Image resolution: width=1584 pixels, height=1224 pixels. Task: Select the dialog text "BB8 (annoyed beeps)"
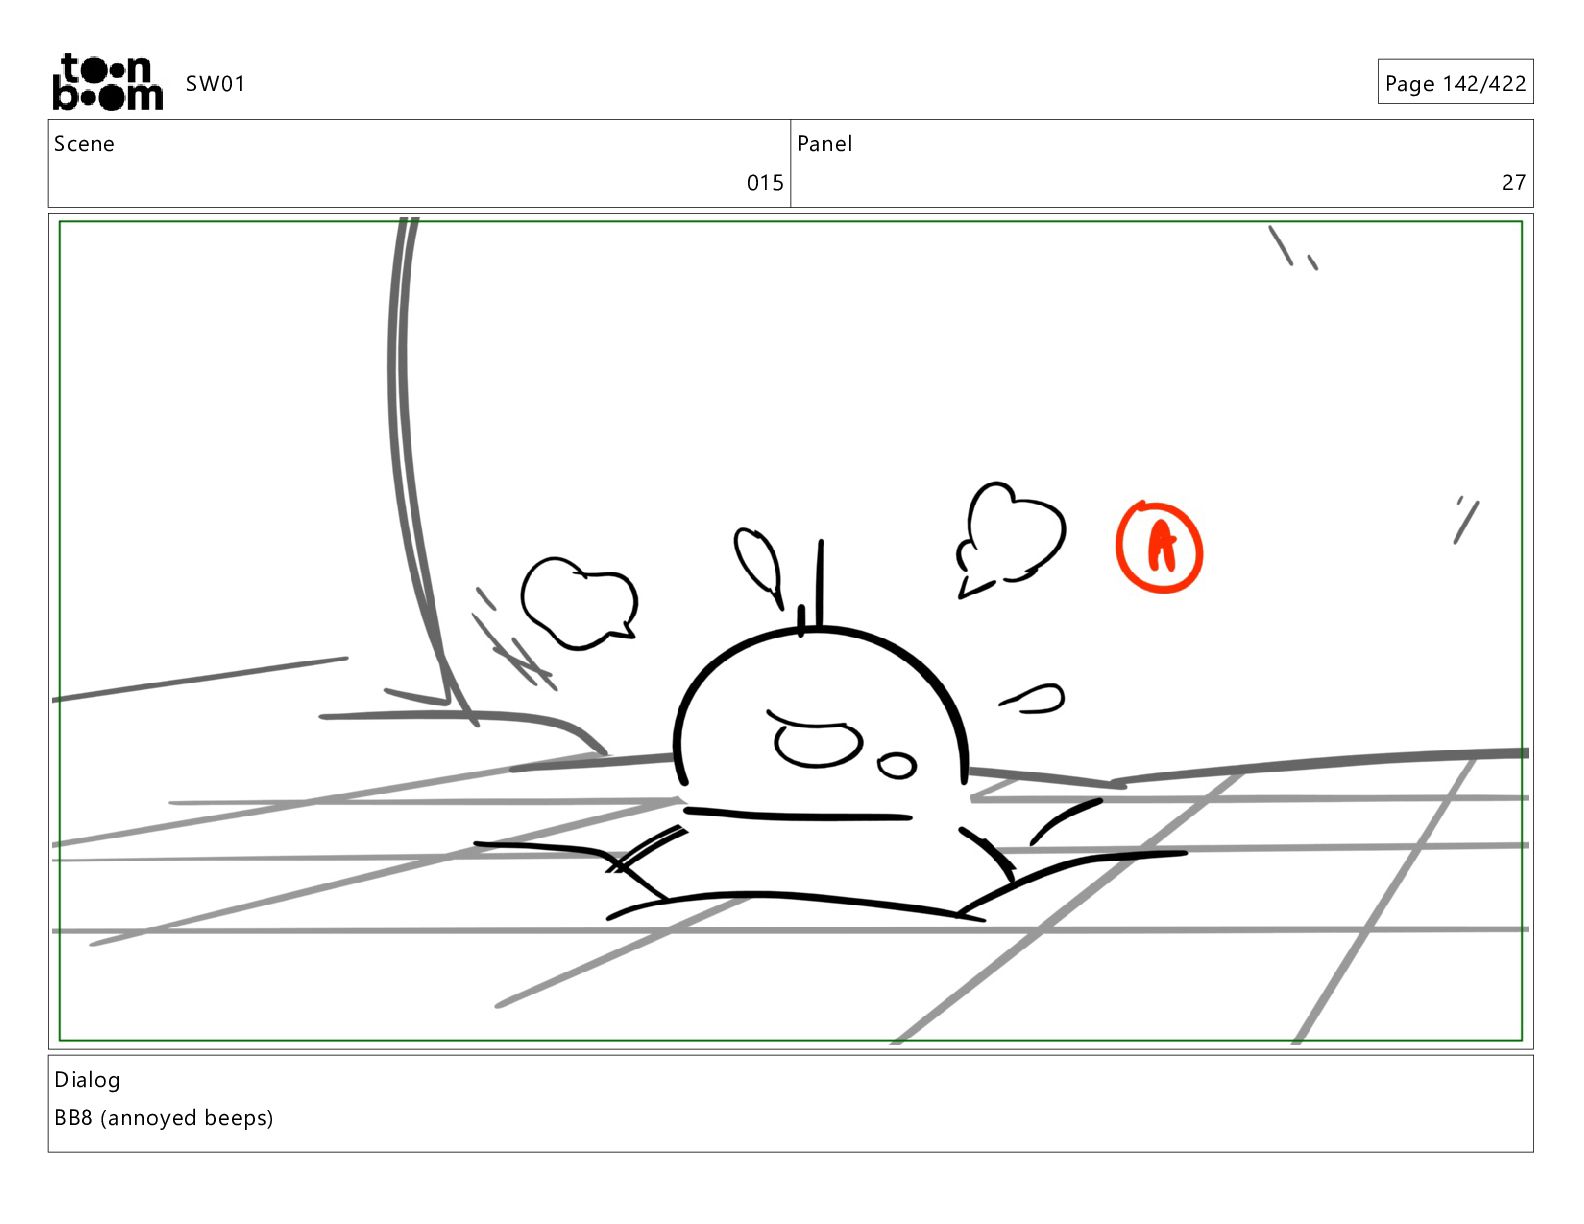(x=163, y=1118)
